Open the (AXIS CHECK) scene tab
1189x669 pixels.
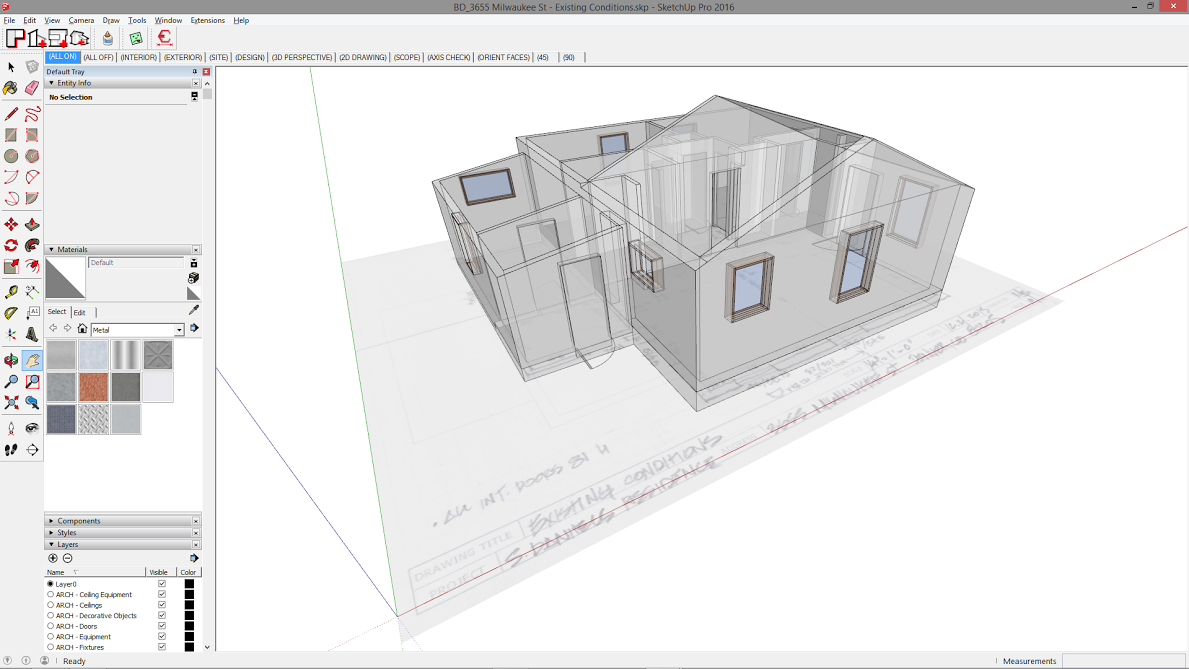pyautogui.click(x=449, y=58)
